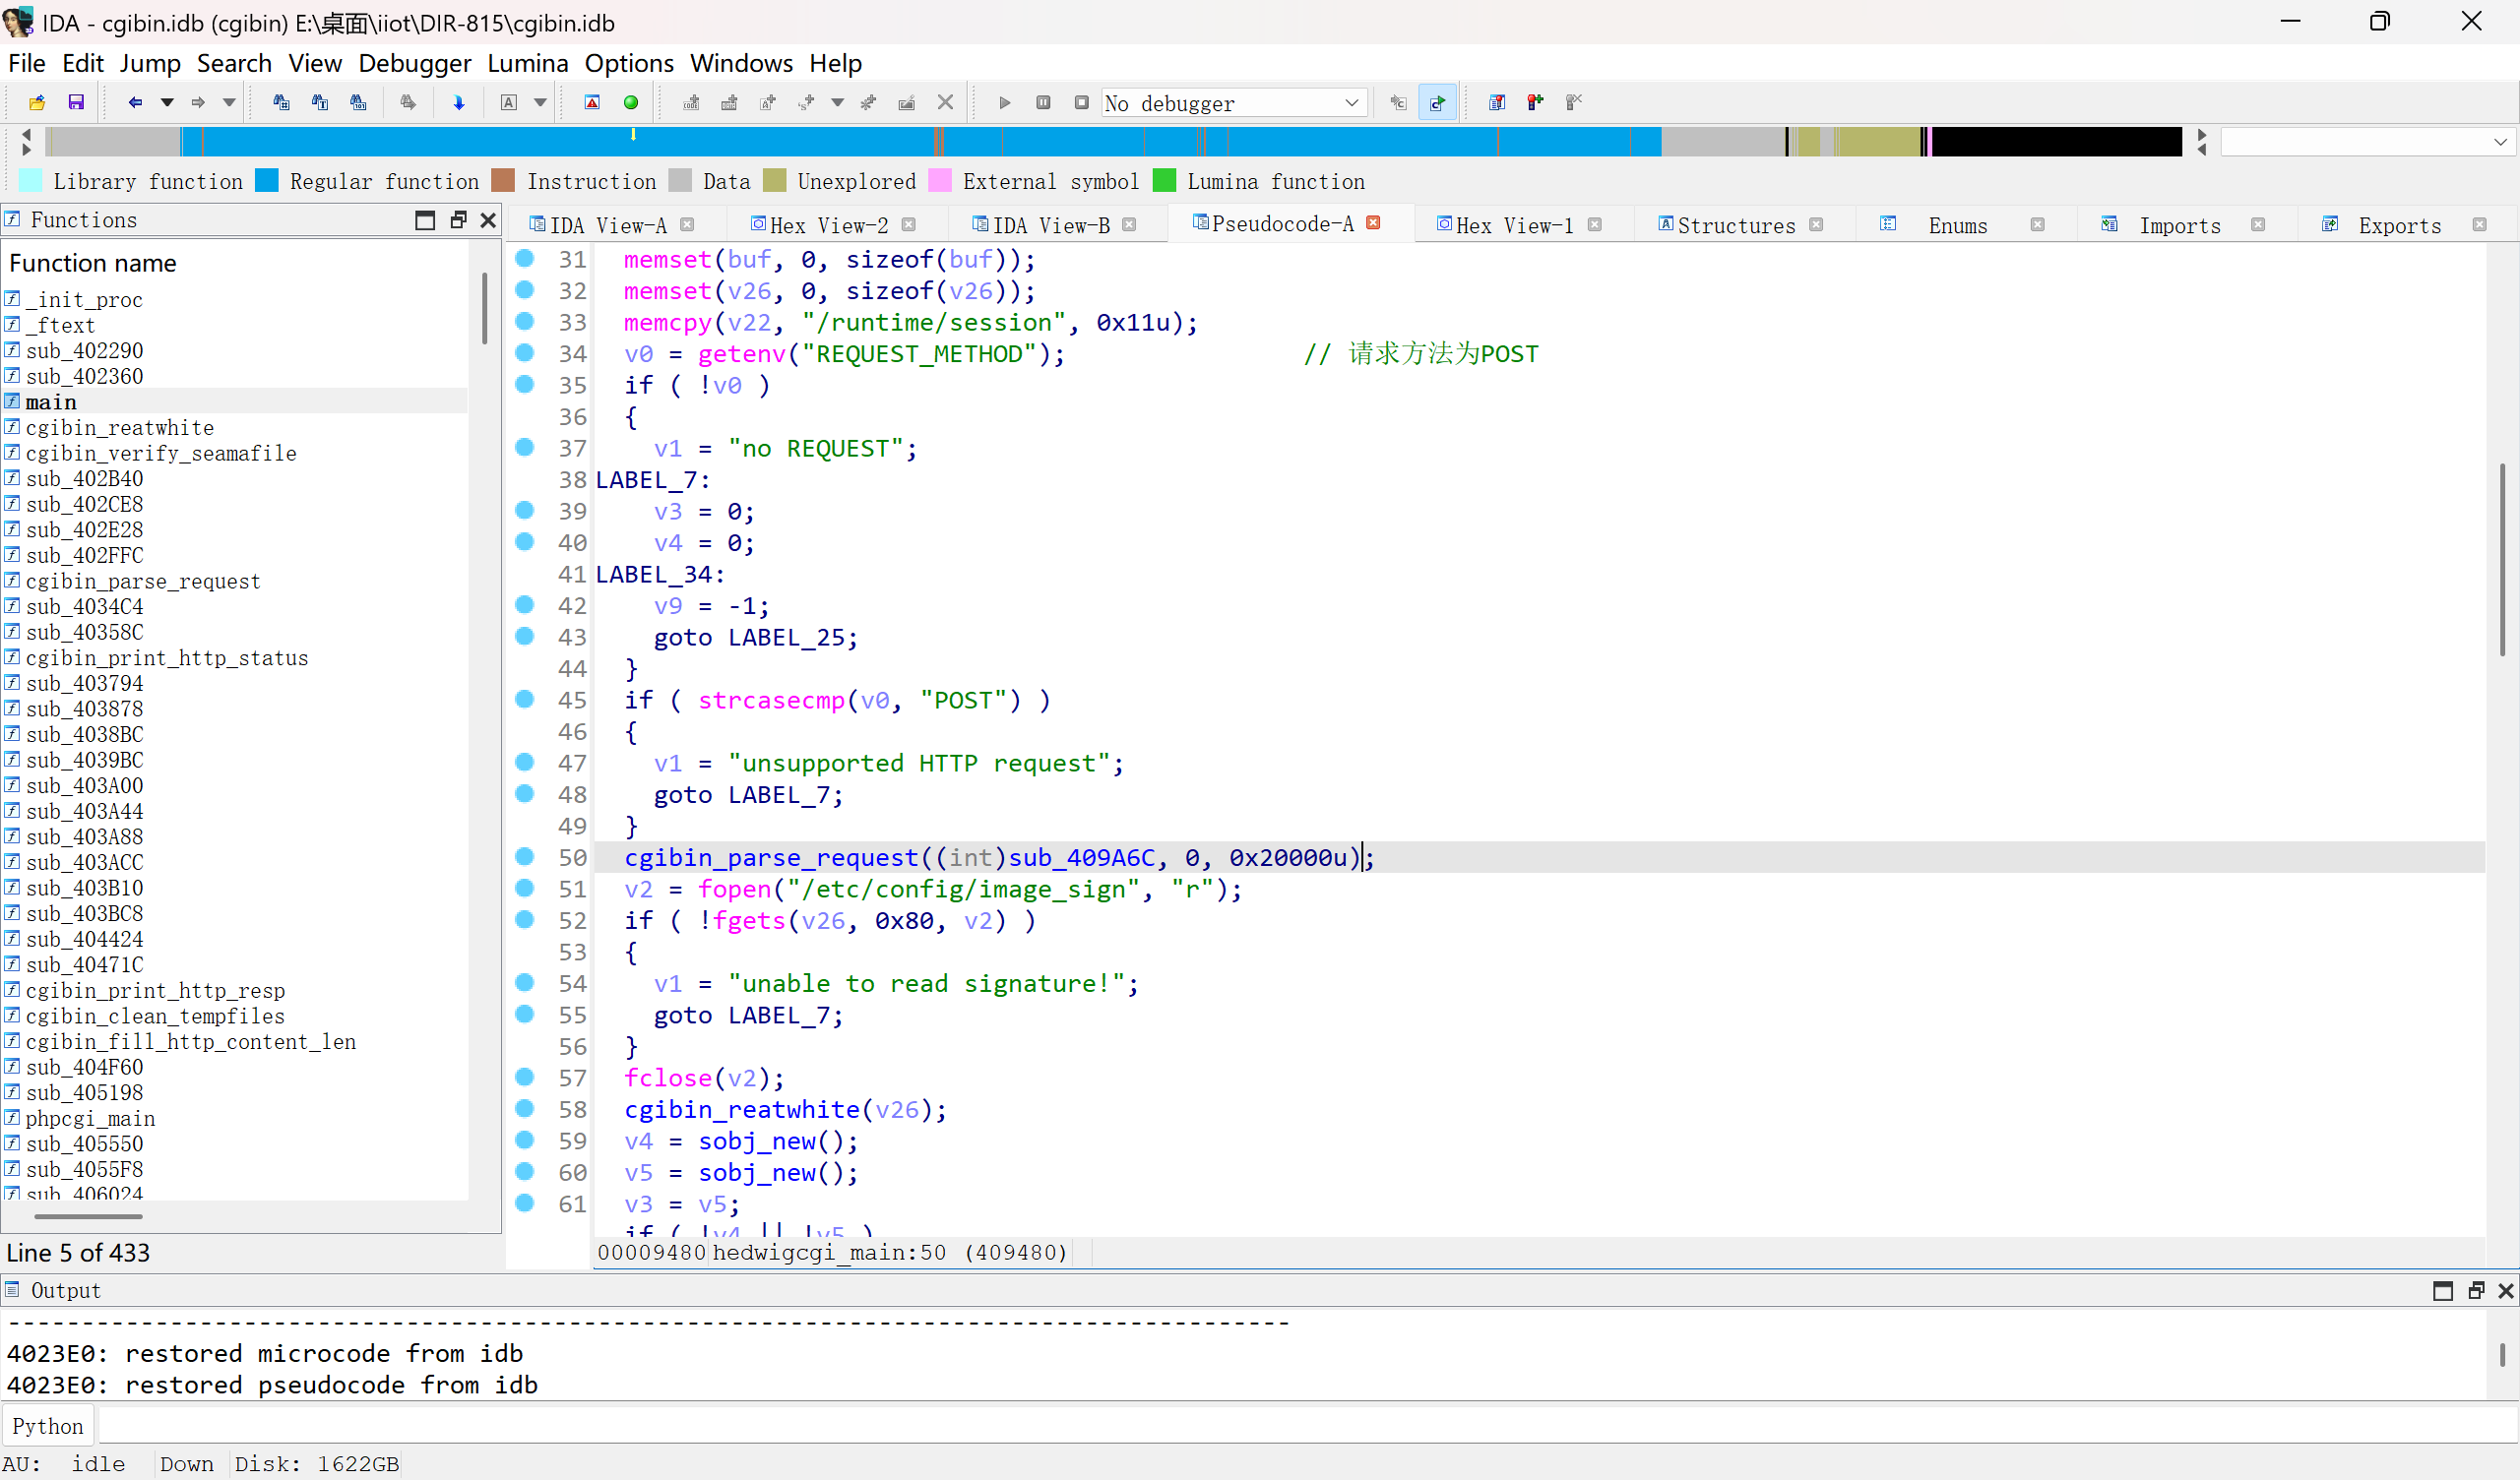This screenshot has height=1480, width=2520.
Task: Click the blue down arrow jump icon
Action: tap(459, 103)
